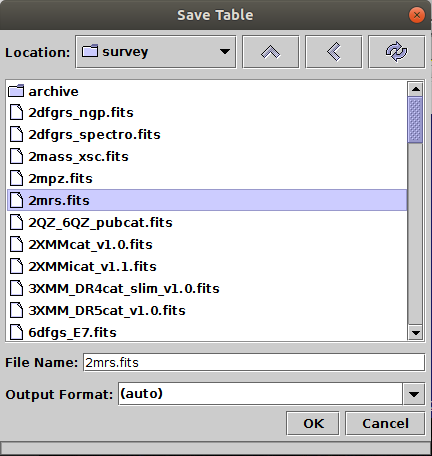Select 2QZ_6QZ_pubcat.fits file
The height and width of the screenshot is (456, 432).
coord(207,222)
